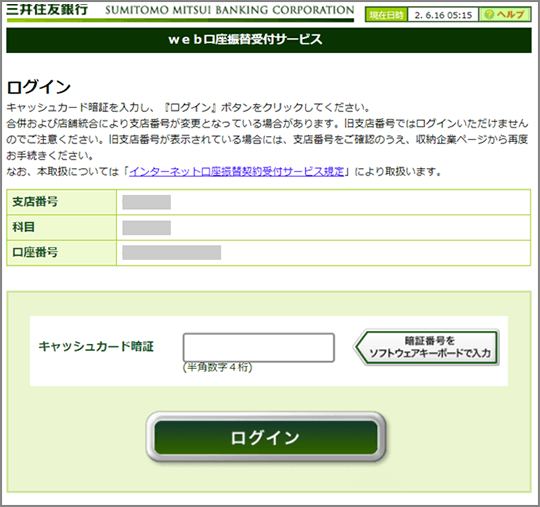Click SUMITOMO MITSUI BANKING CORPORATION text

click(229, 10)
